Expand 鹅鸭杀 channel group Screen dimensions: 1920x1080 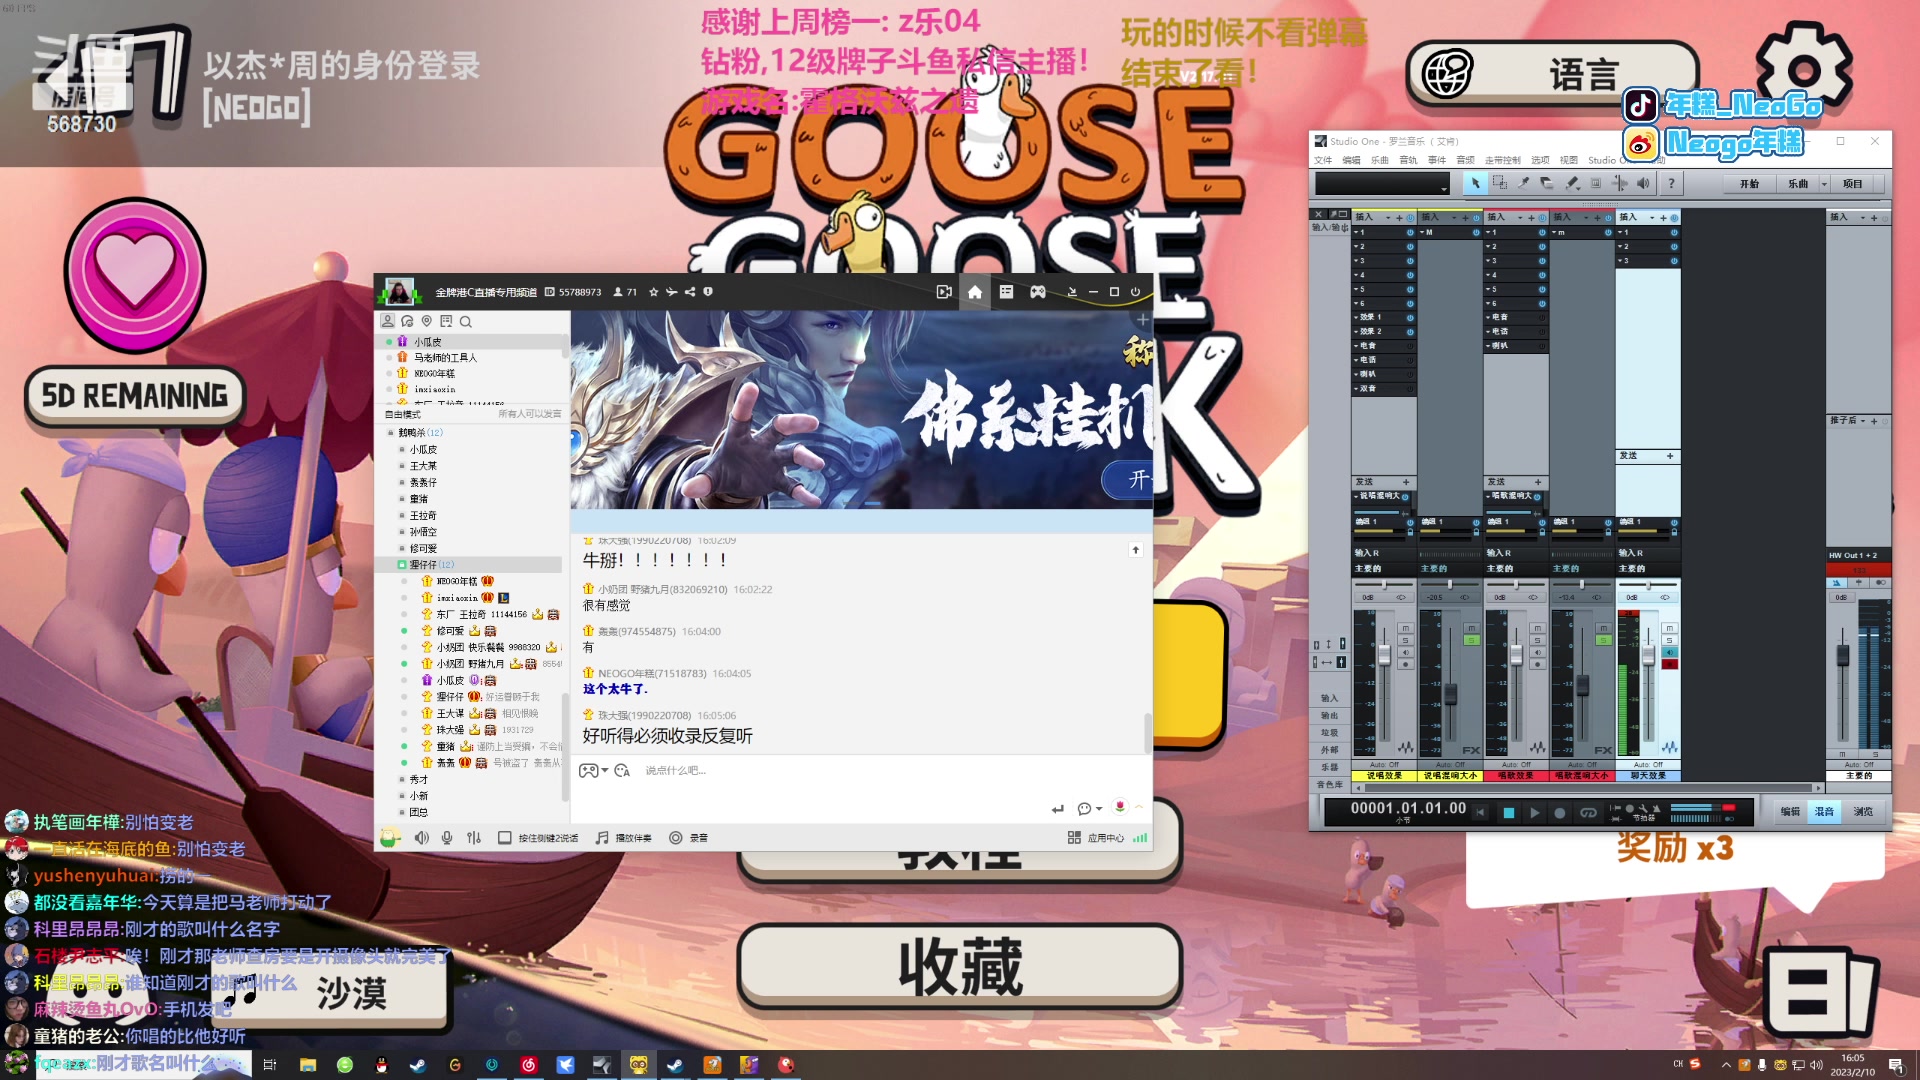[390, 433]
